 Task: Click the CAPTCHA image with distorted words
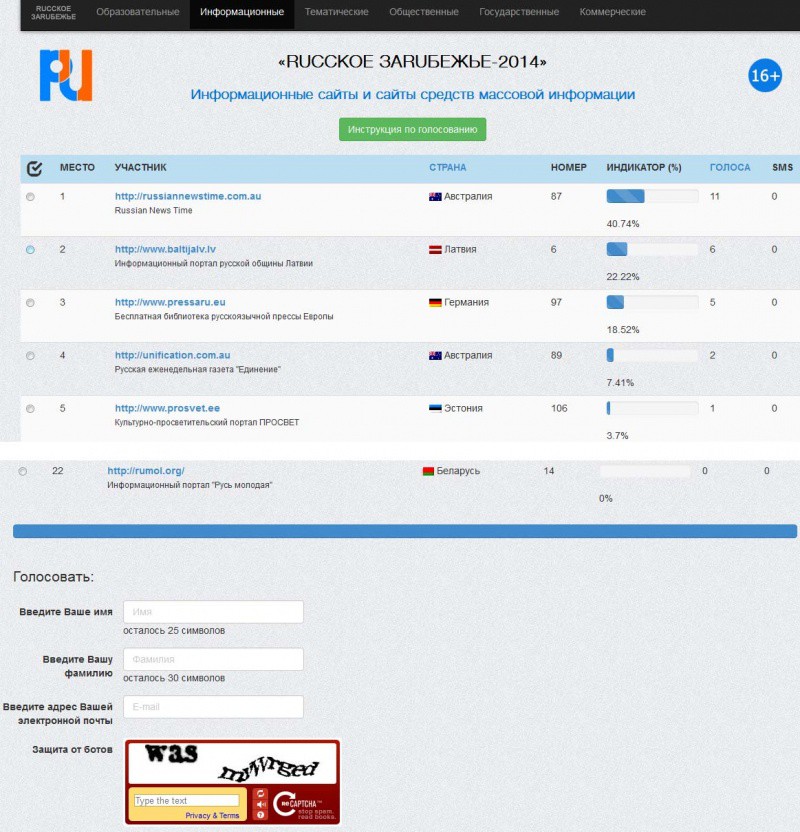[x=232, y=763]
